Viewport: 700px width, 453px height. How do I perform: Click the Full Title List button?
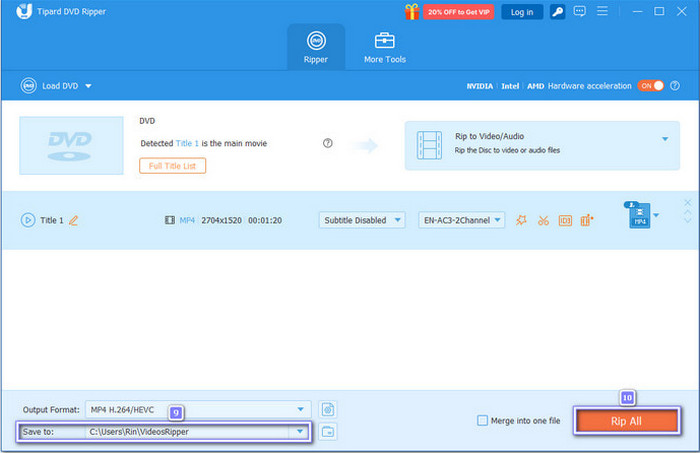(172, 166)
